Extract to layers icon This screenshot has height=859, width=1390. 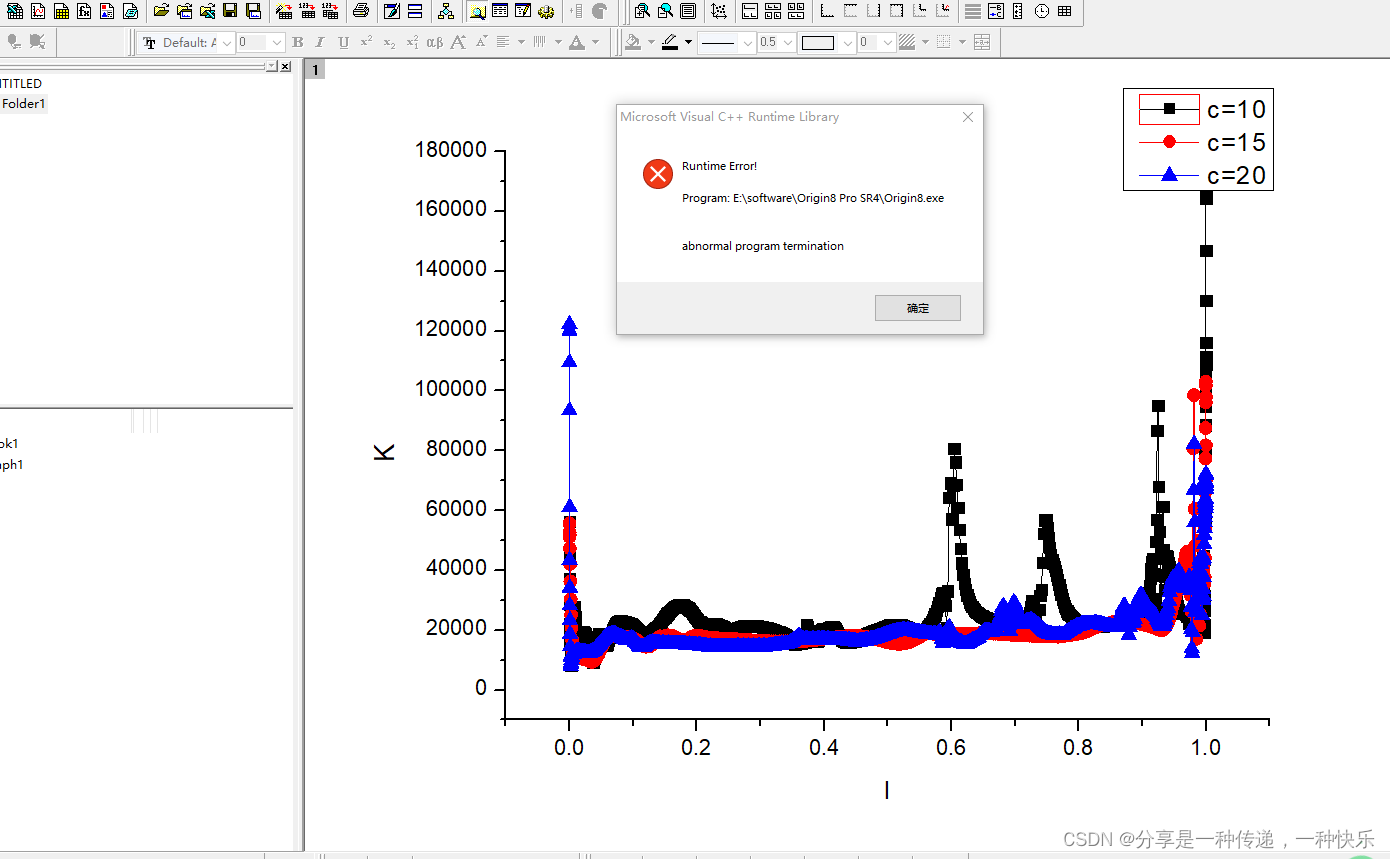point(750,11)
